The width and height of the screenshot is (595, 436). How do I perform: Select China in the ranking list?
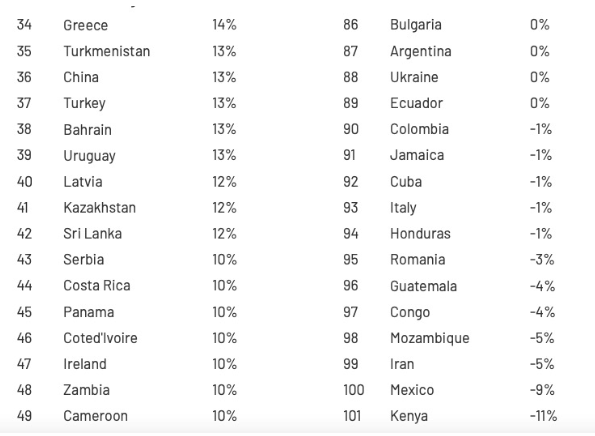[81, 77]
